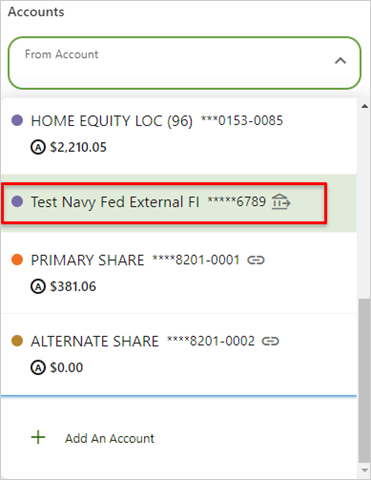Image resolution: width=371 pixels, height=480 pixels.
Task: Choose Test Navy Fed External FI account
Action: [x=179, y=203]
